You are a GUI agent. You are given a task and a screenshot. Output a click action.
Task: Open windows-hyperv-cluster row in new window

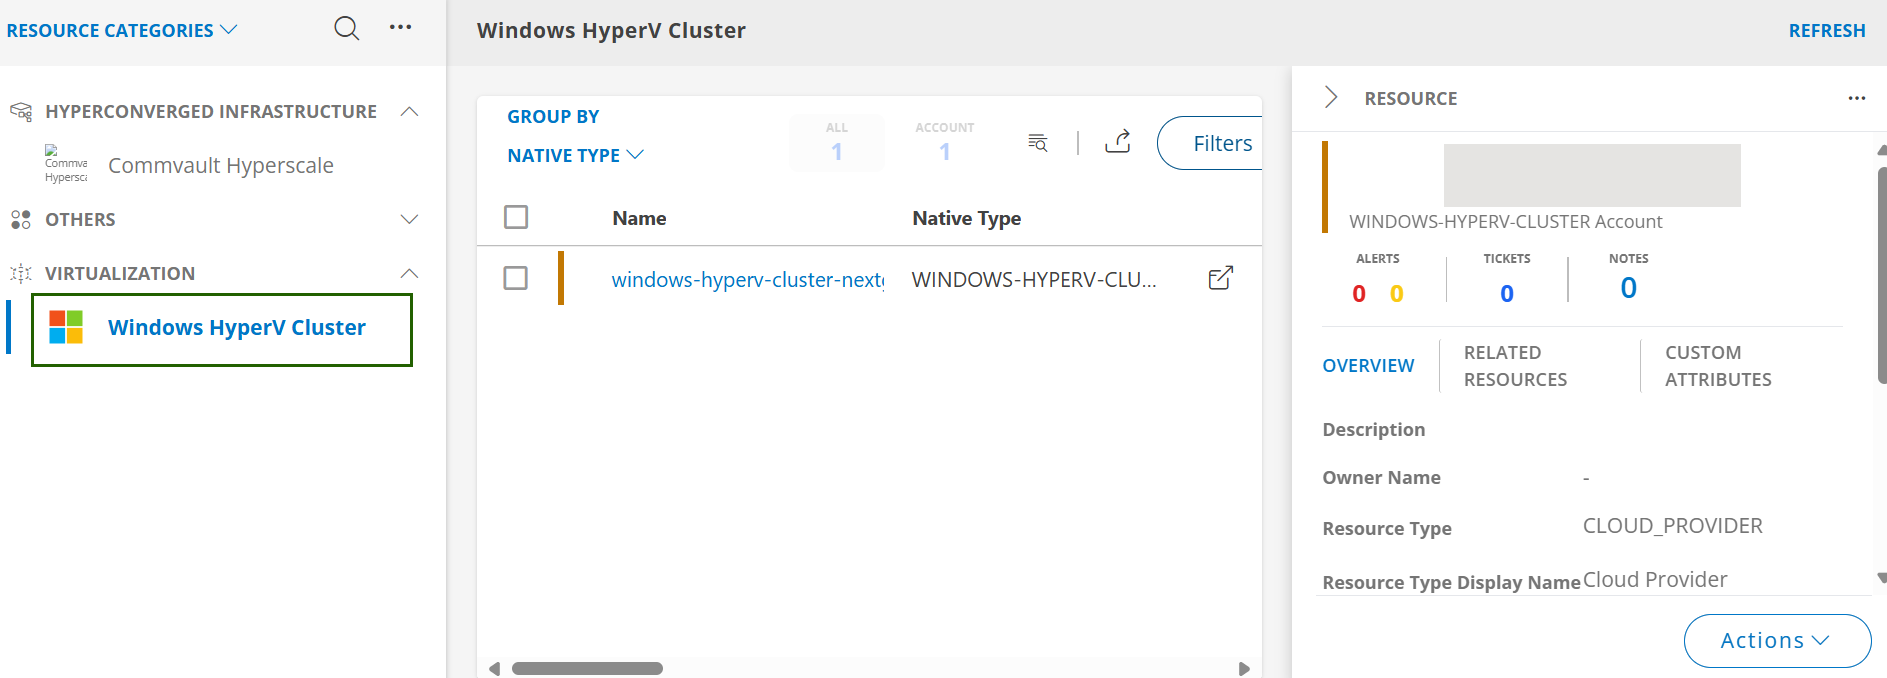[1221, 278]
